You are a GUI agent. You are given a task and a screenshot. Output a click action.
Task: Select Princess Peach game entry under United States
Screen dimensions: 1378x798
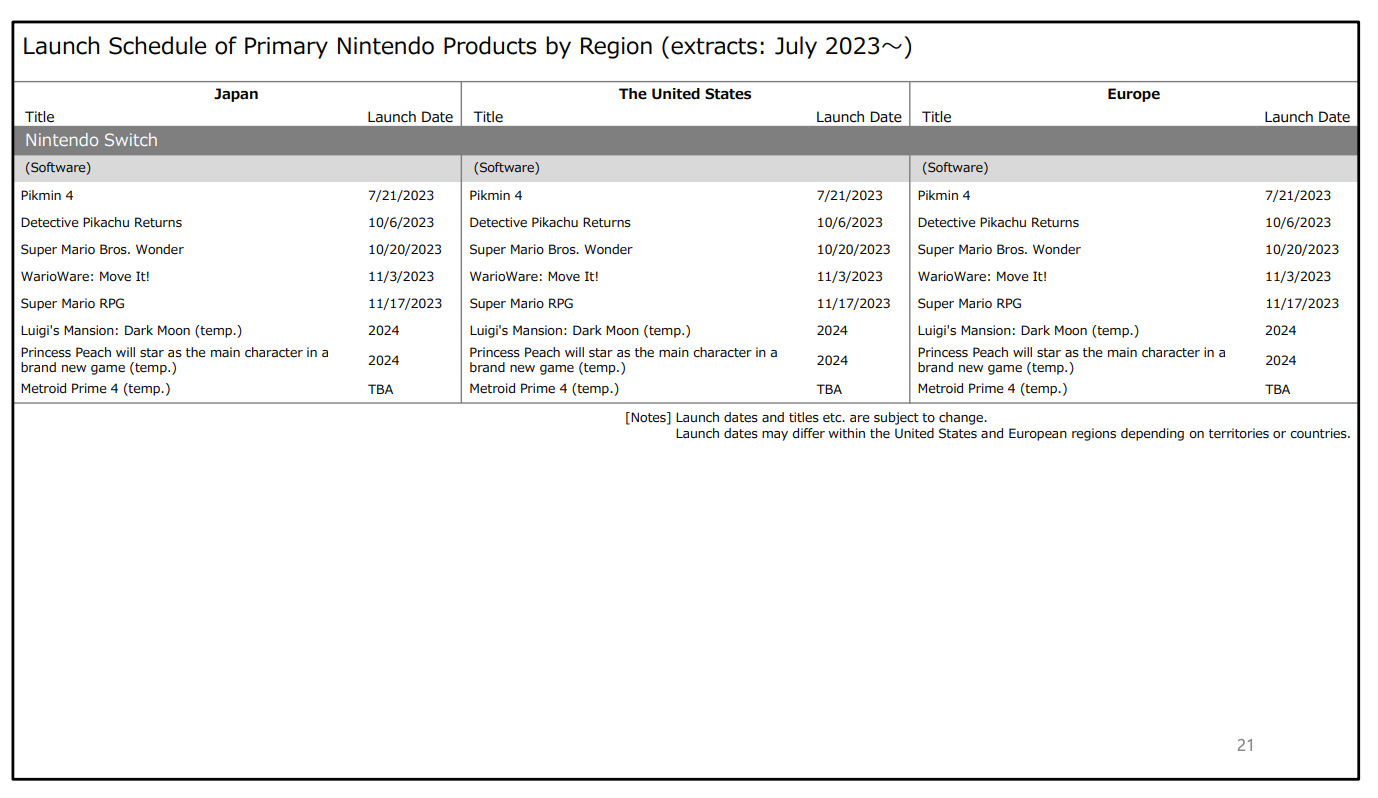coord(623,360)
